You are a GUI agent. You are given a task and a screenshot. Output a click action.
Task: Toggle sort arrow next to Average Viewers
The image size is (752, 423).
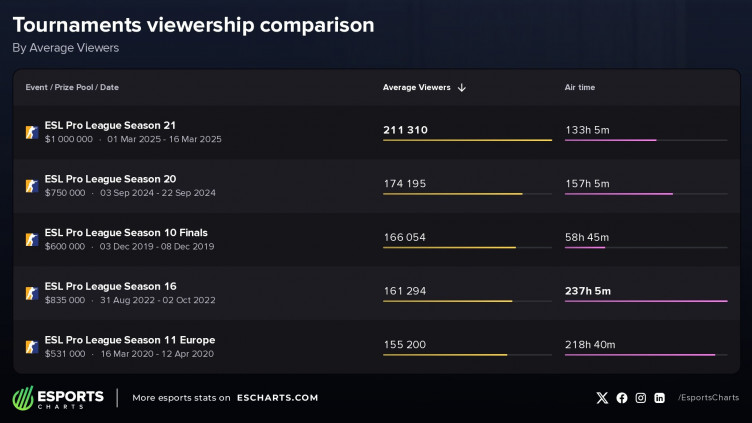pos(462,88)
